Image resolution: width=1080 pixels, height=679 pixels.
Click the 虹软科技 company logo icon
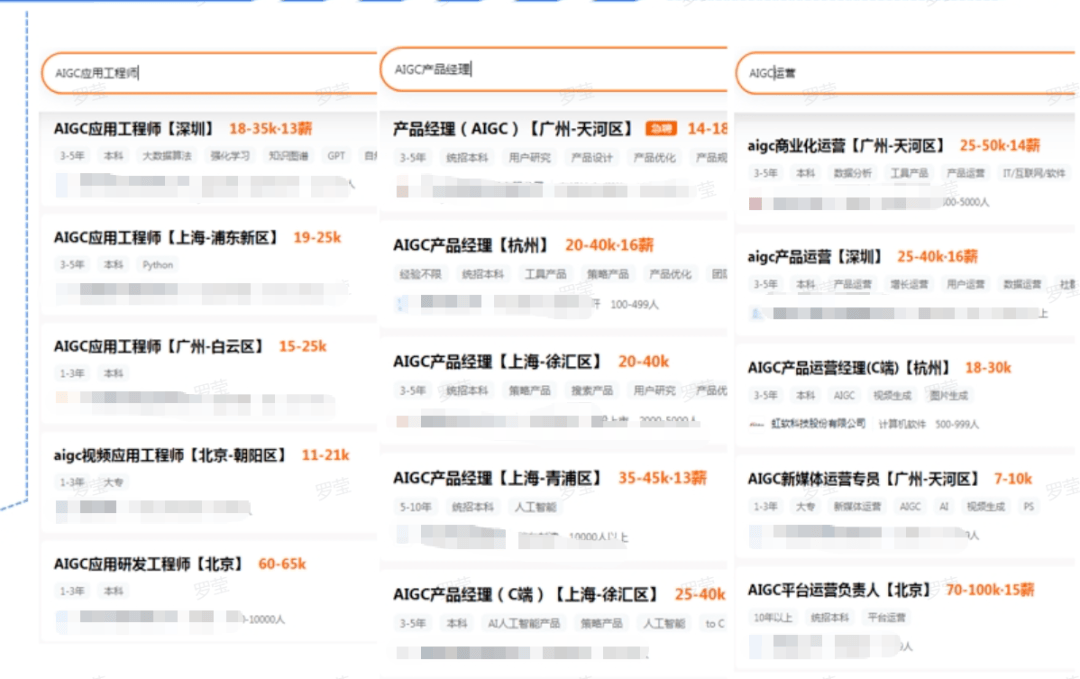[x=756, y=424]
